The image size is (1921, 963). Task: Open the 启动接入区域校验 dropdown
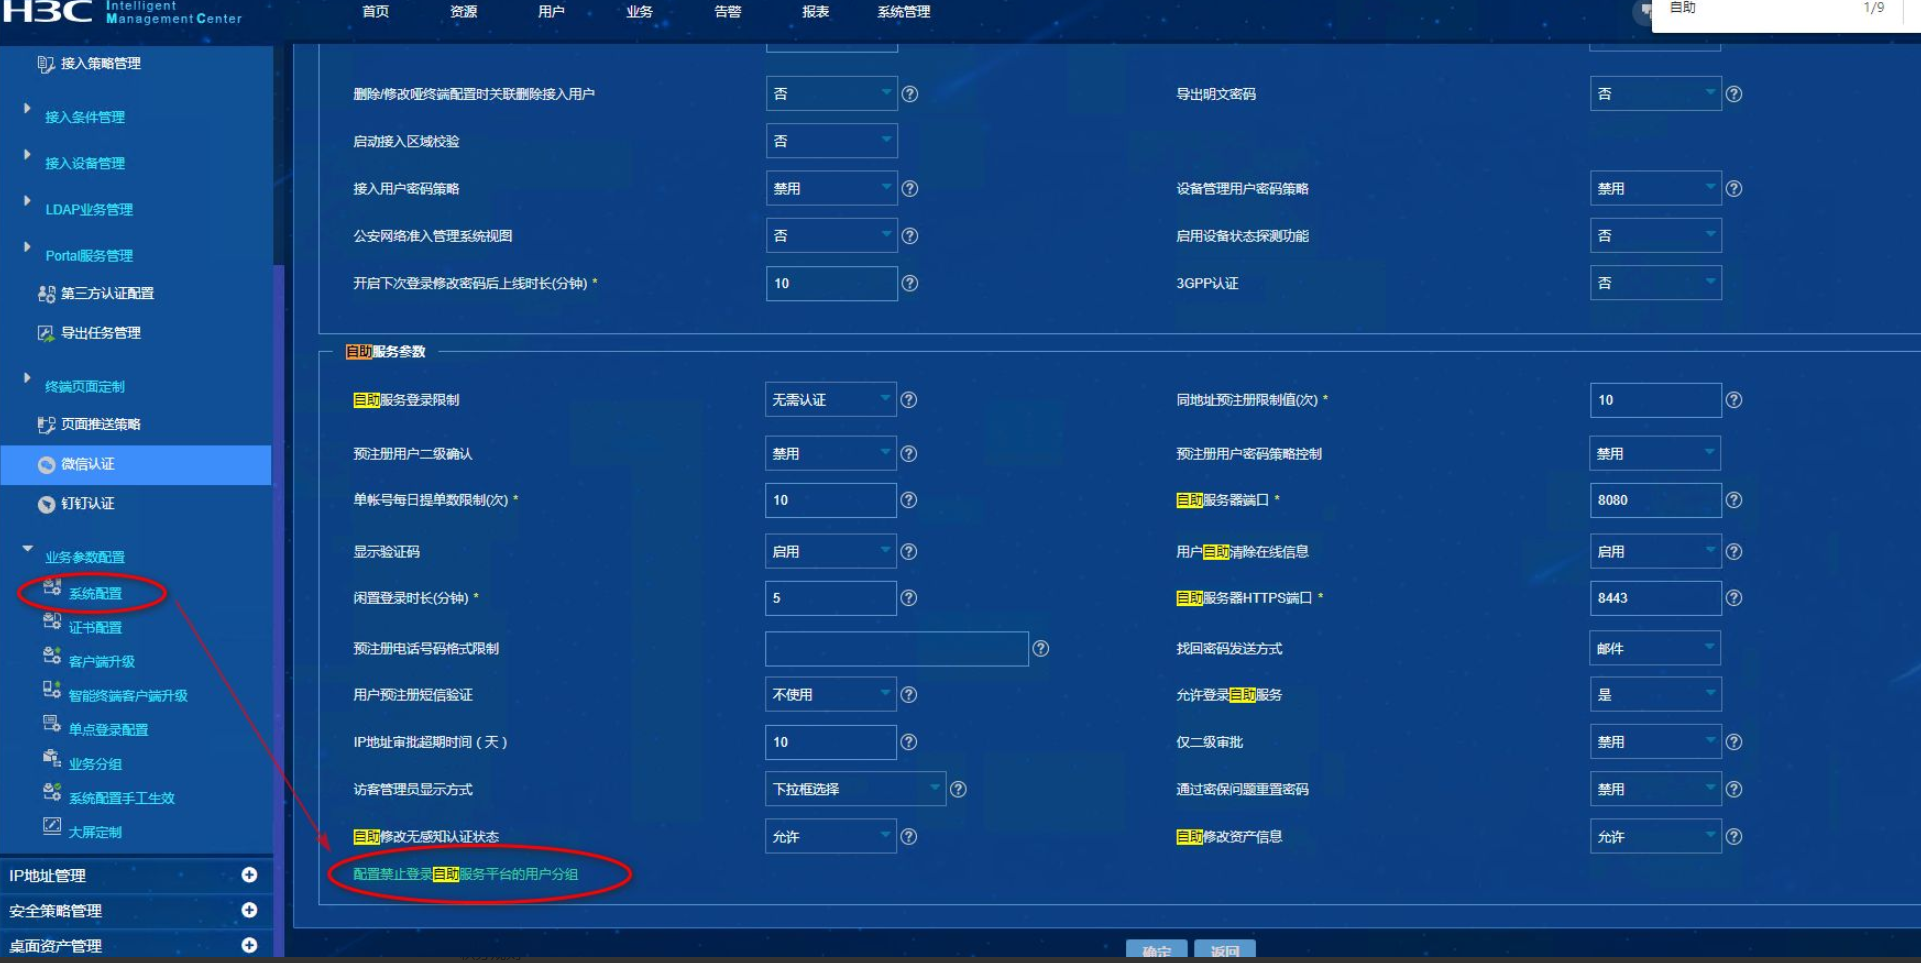pos(831,142)
